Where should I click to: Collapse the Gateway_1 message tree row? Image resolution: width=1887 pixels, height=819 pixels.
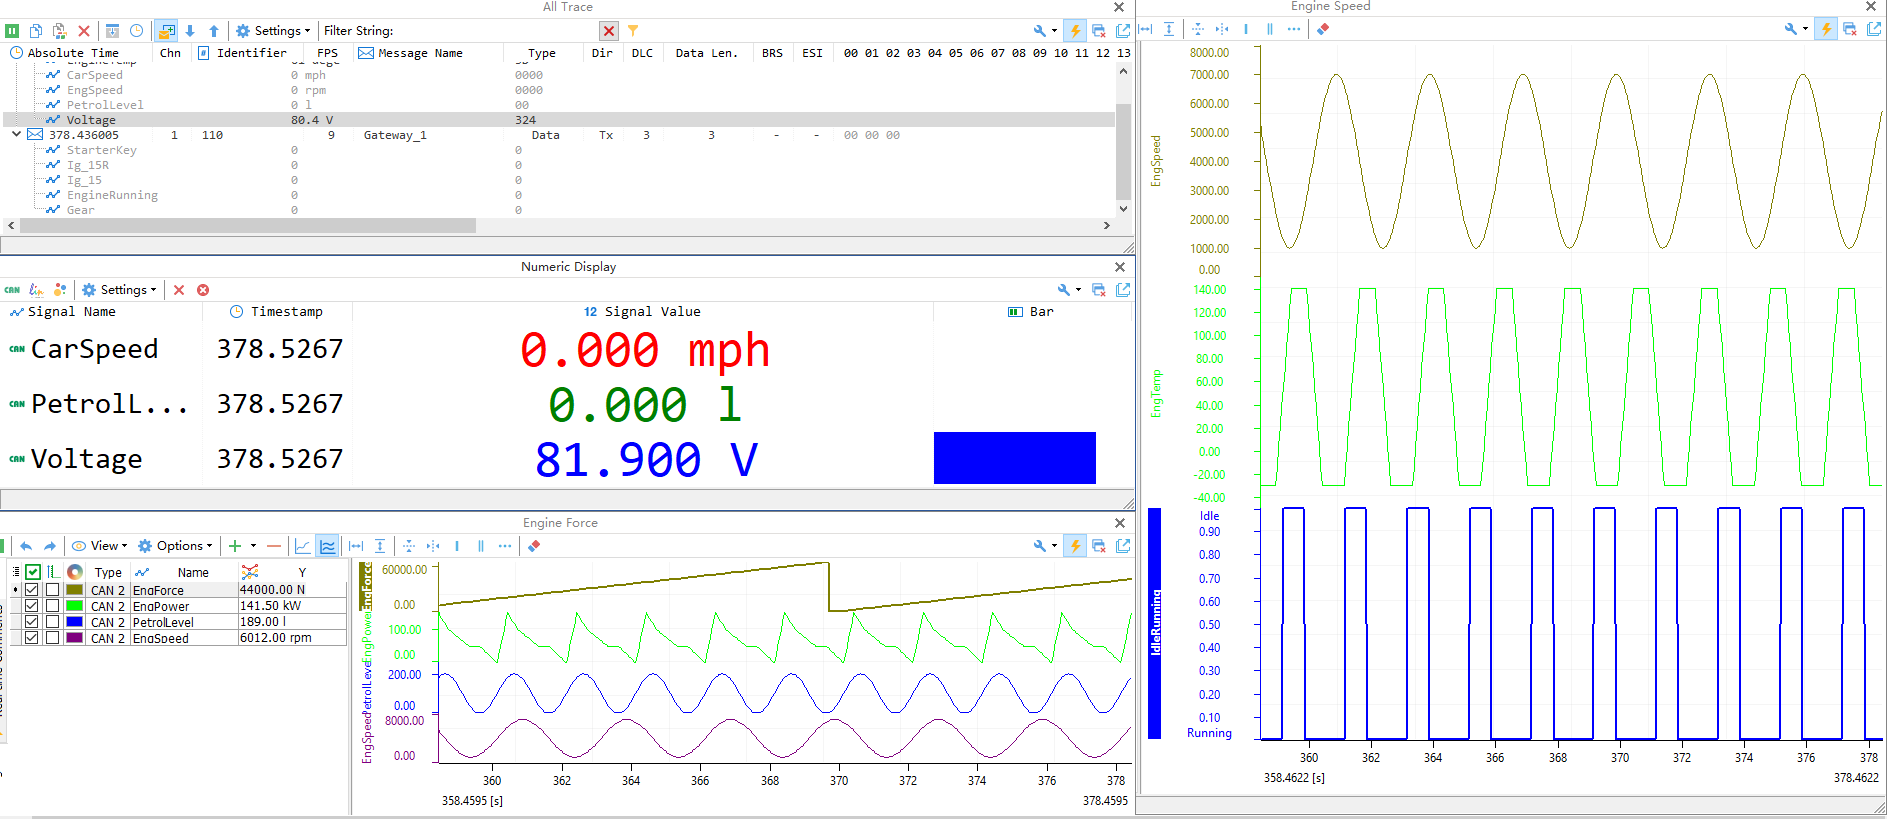click(16, 134)
